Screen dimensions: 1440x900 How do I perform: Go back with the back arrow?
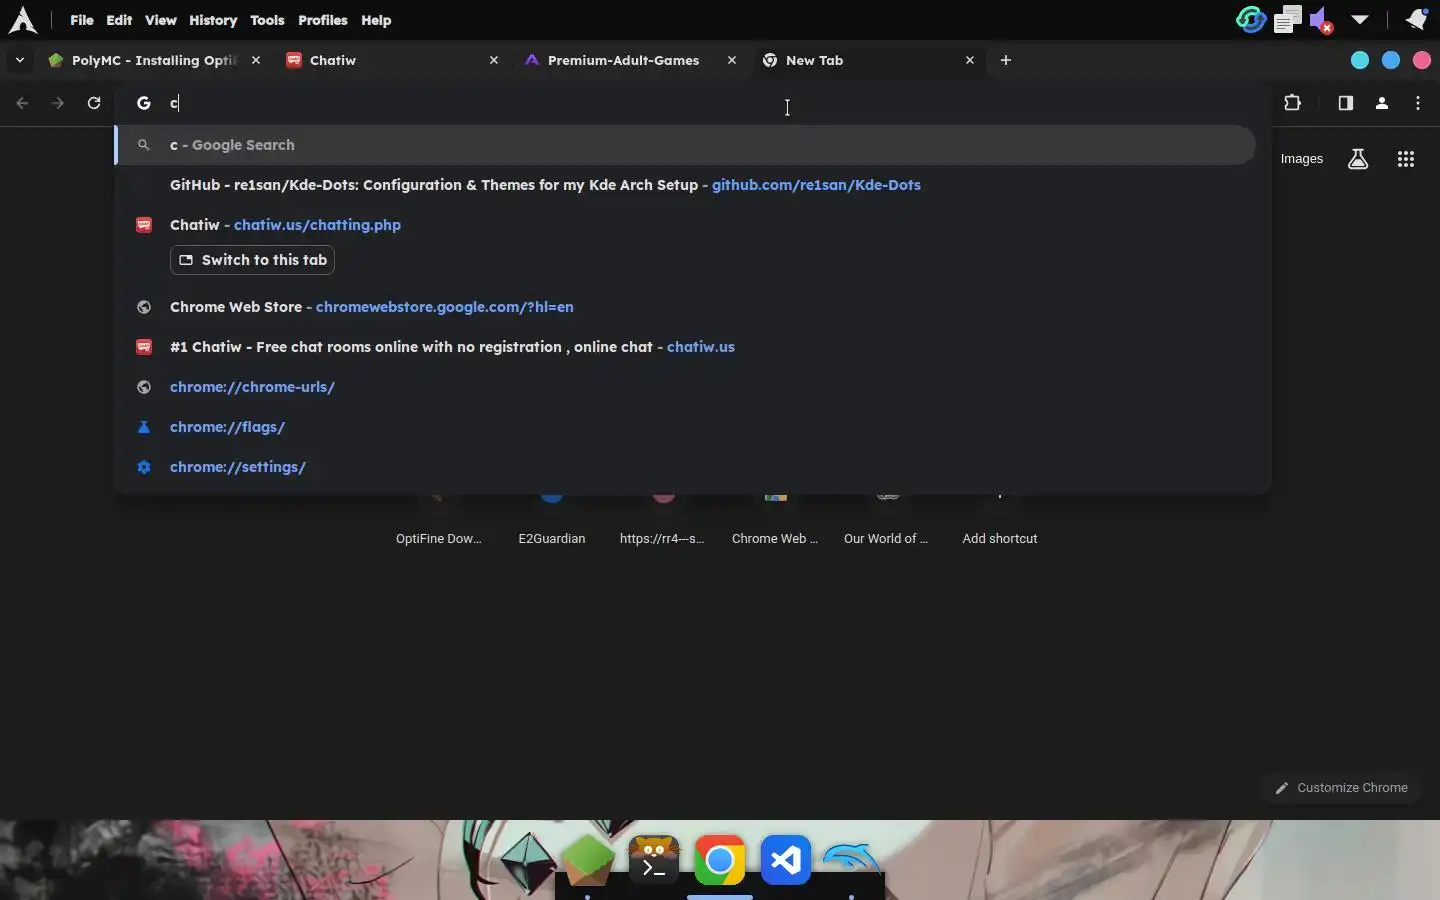[22, 103]
